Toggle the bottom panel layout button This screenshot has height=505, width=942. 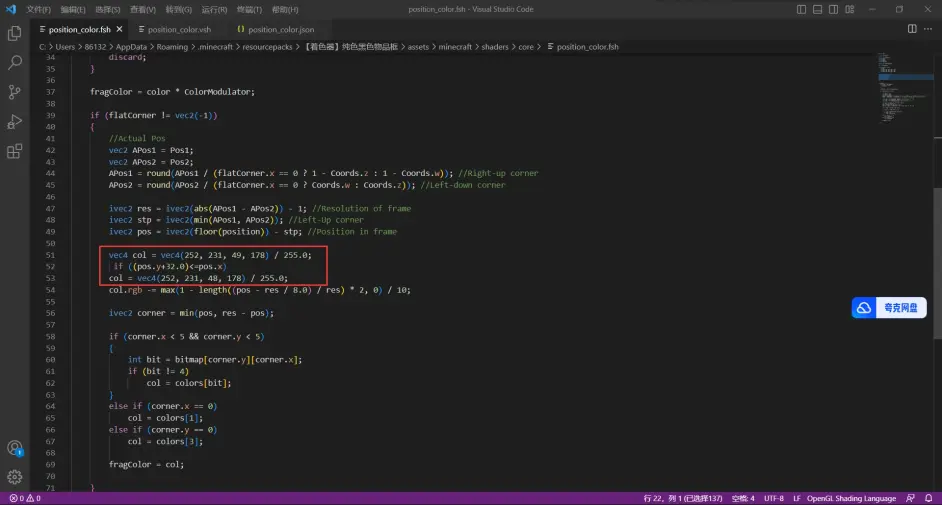click(819, 9)
